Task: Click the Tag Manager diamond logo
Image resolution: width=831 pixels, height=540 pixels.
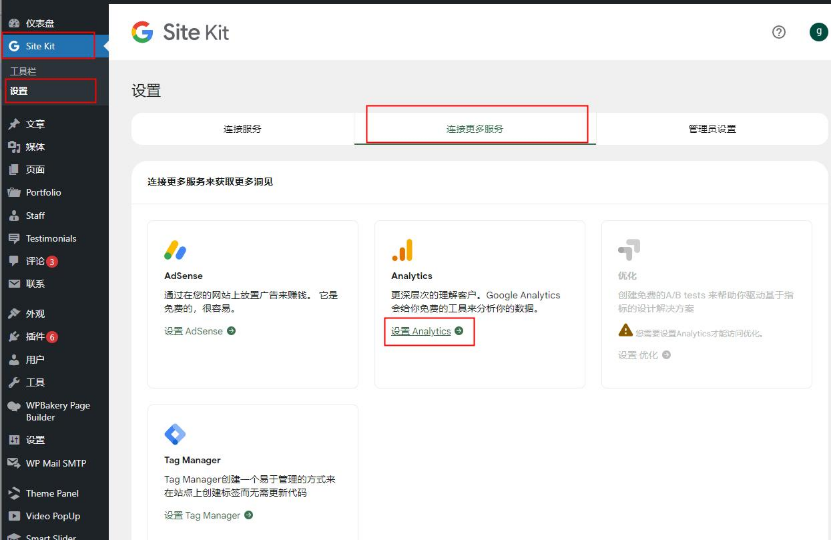Action: point(175,435)
